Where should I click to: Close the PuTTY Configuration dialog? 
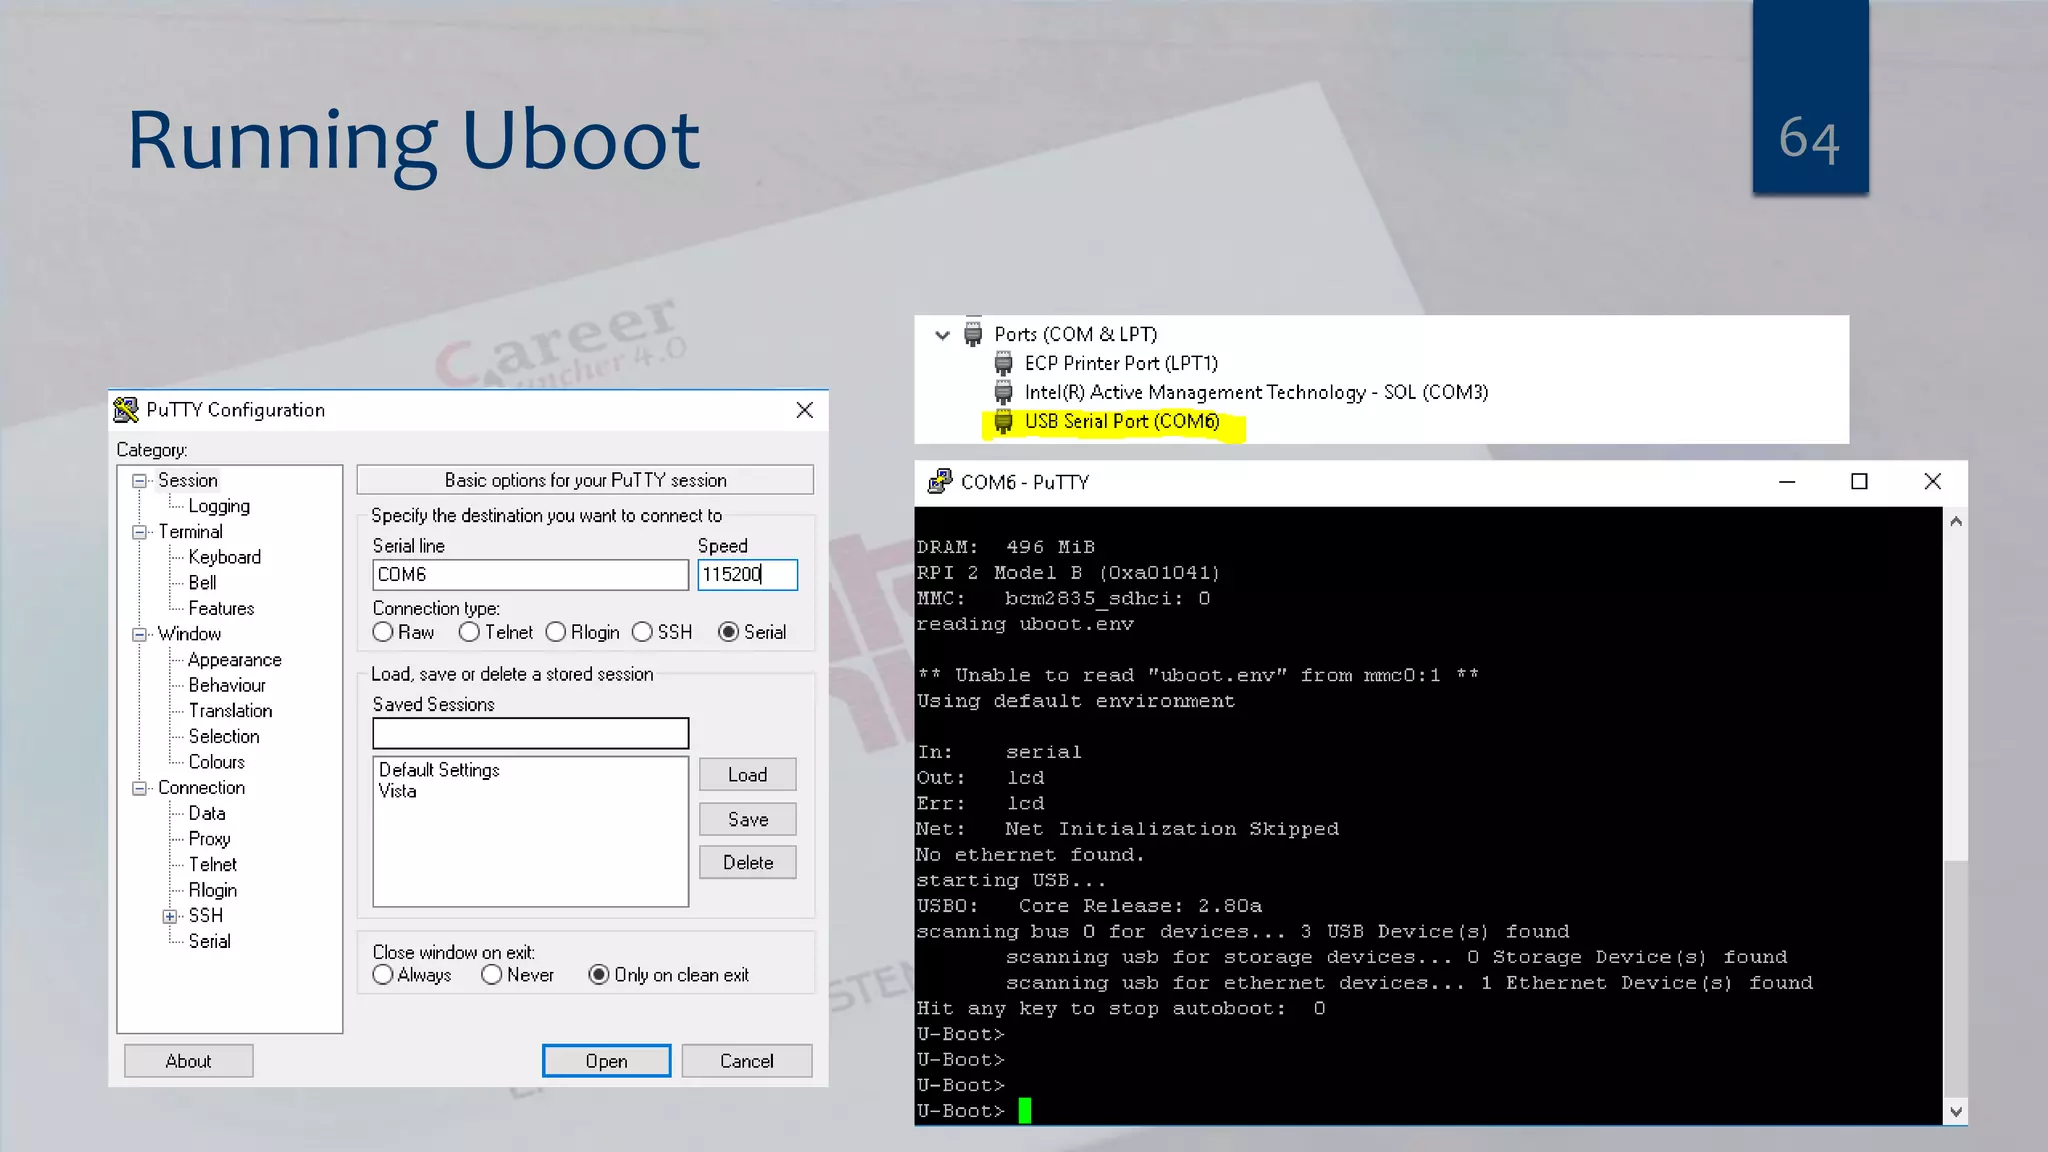(x=804, y=410)
